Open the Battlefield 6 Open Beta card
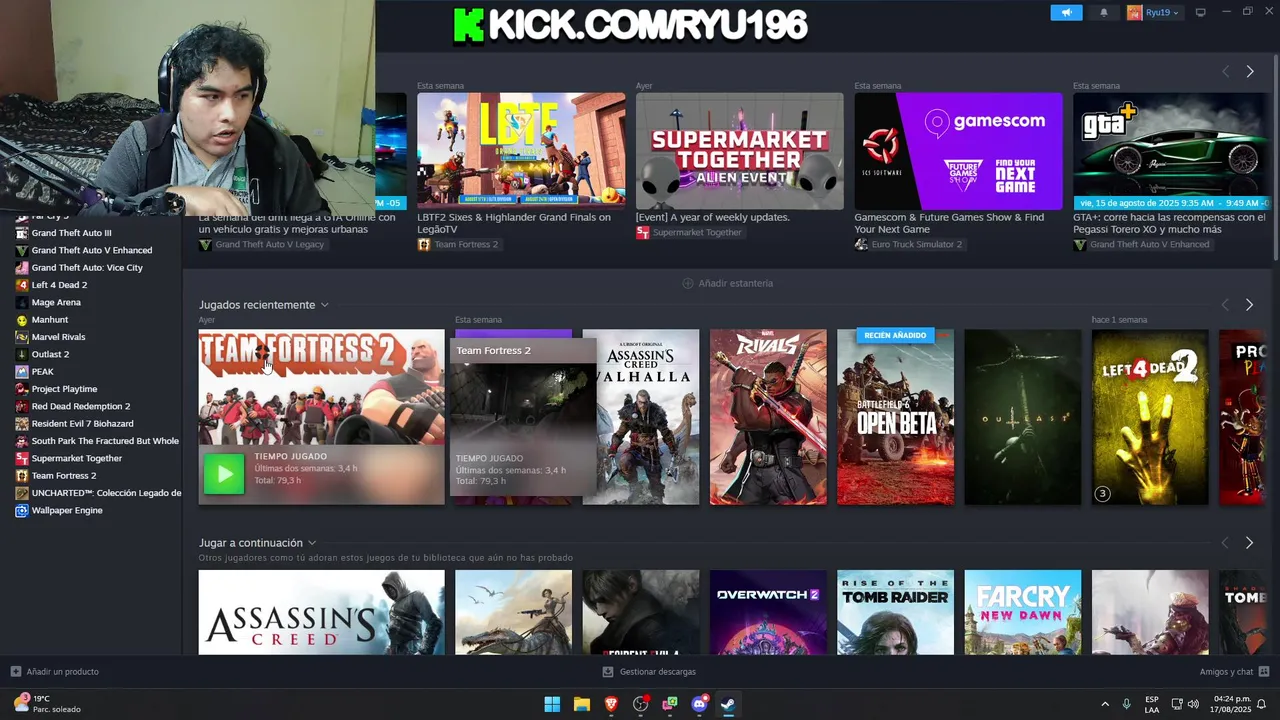Viewport: 1280px width, 720px height. click(895, 417)
